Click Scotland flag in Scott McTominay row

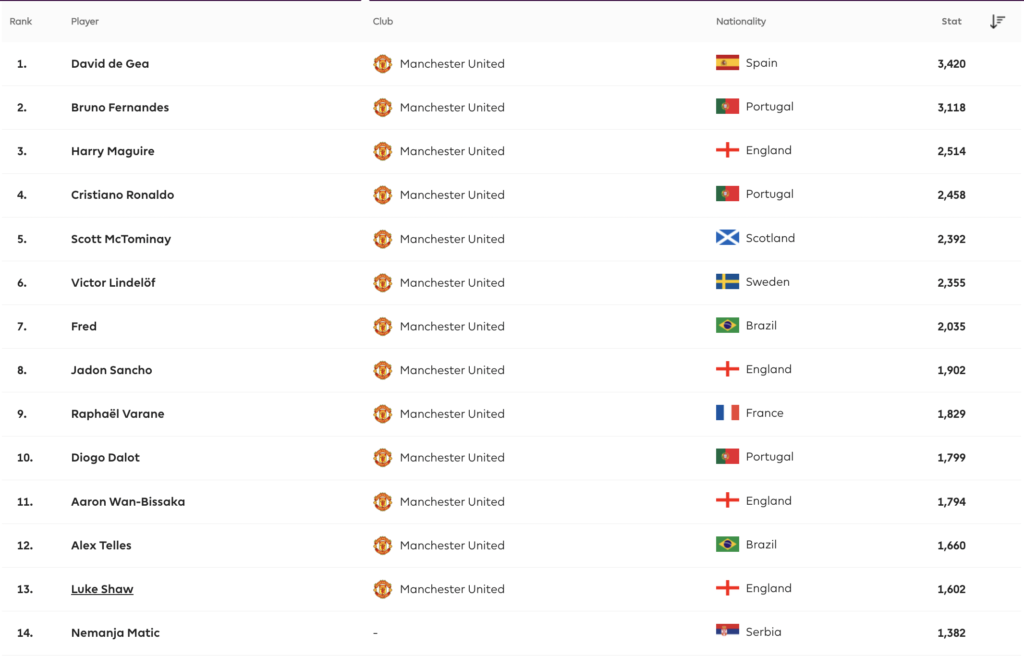point(727,238)
